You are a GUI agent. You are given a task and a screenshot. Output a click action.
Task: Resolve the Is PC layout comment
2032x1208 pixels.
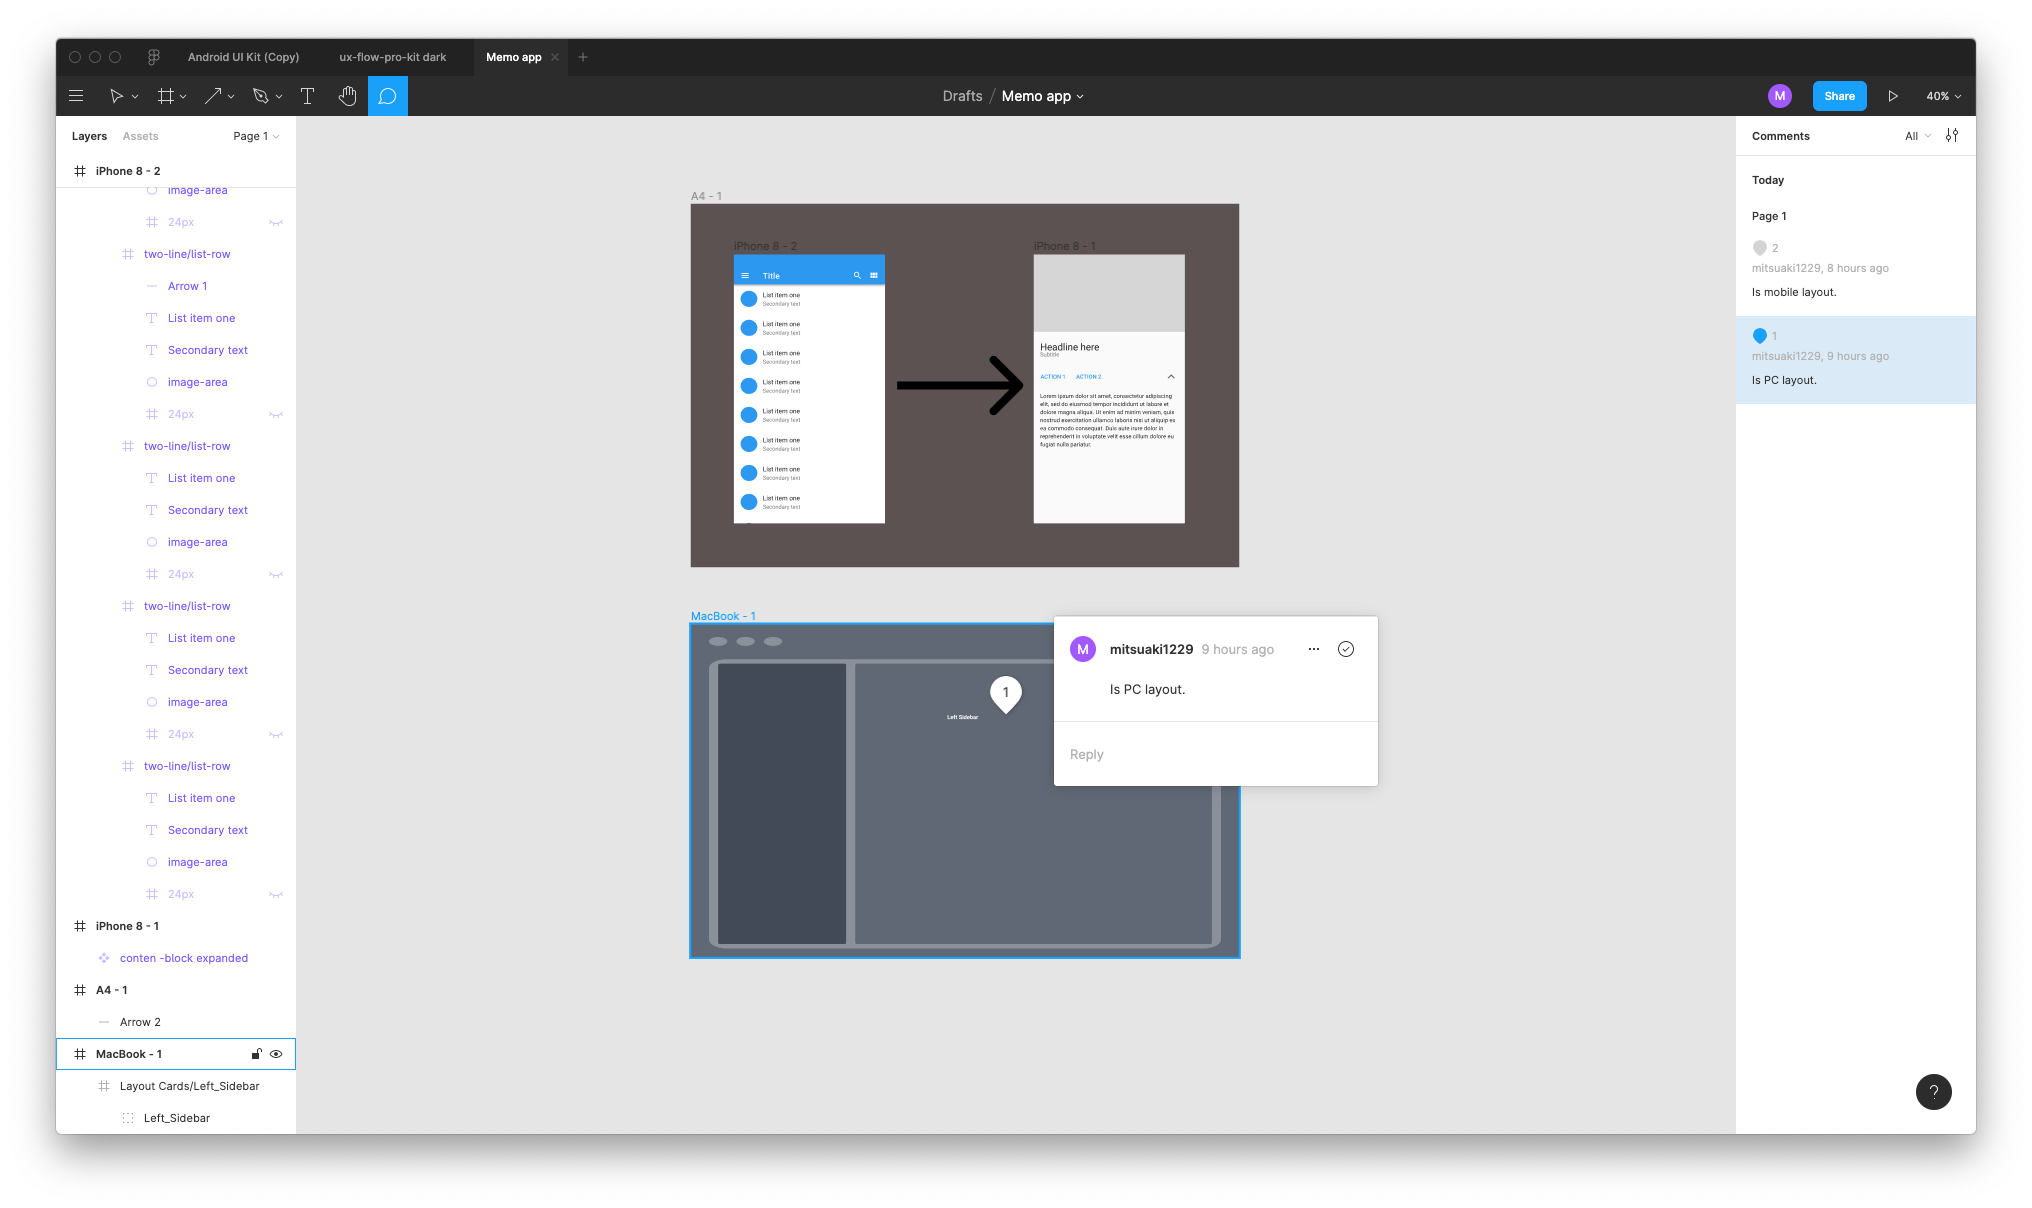pos(1346,649)
